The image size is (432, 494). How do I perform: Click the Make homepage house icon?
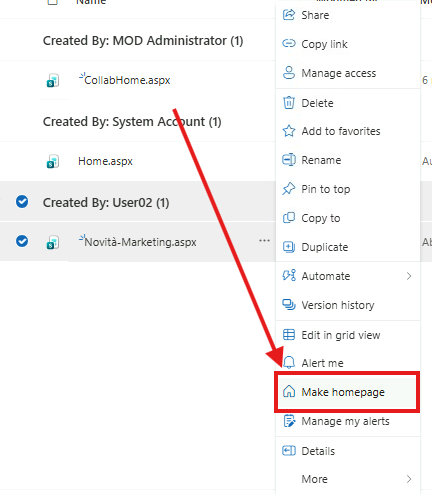(289, 392)
